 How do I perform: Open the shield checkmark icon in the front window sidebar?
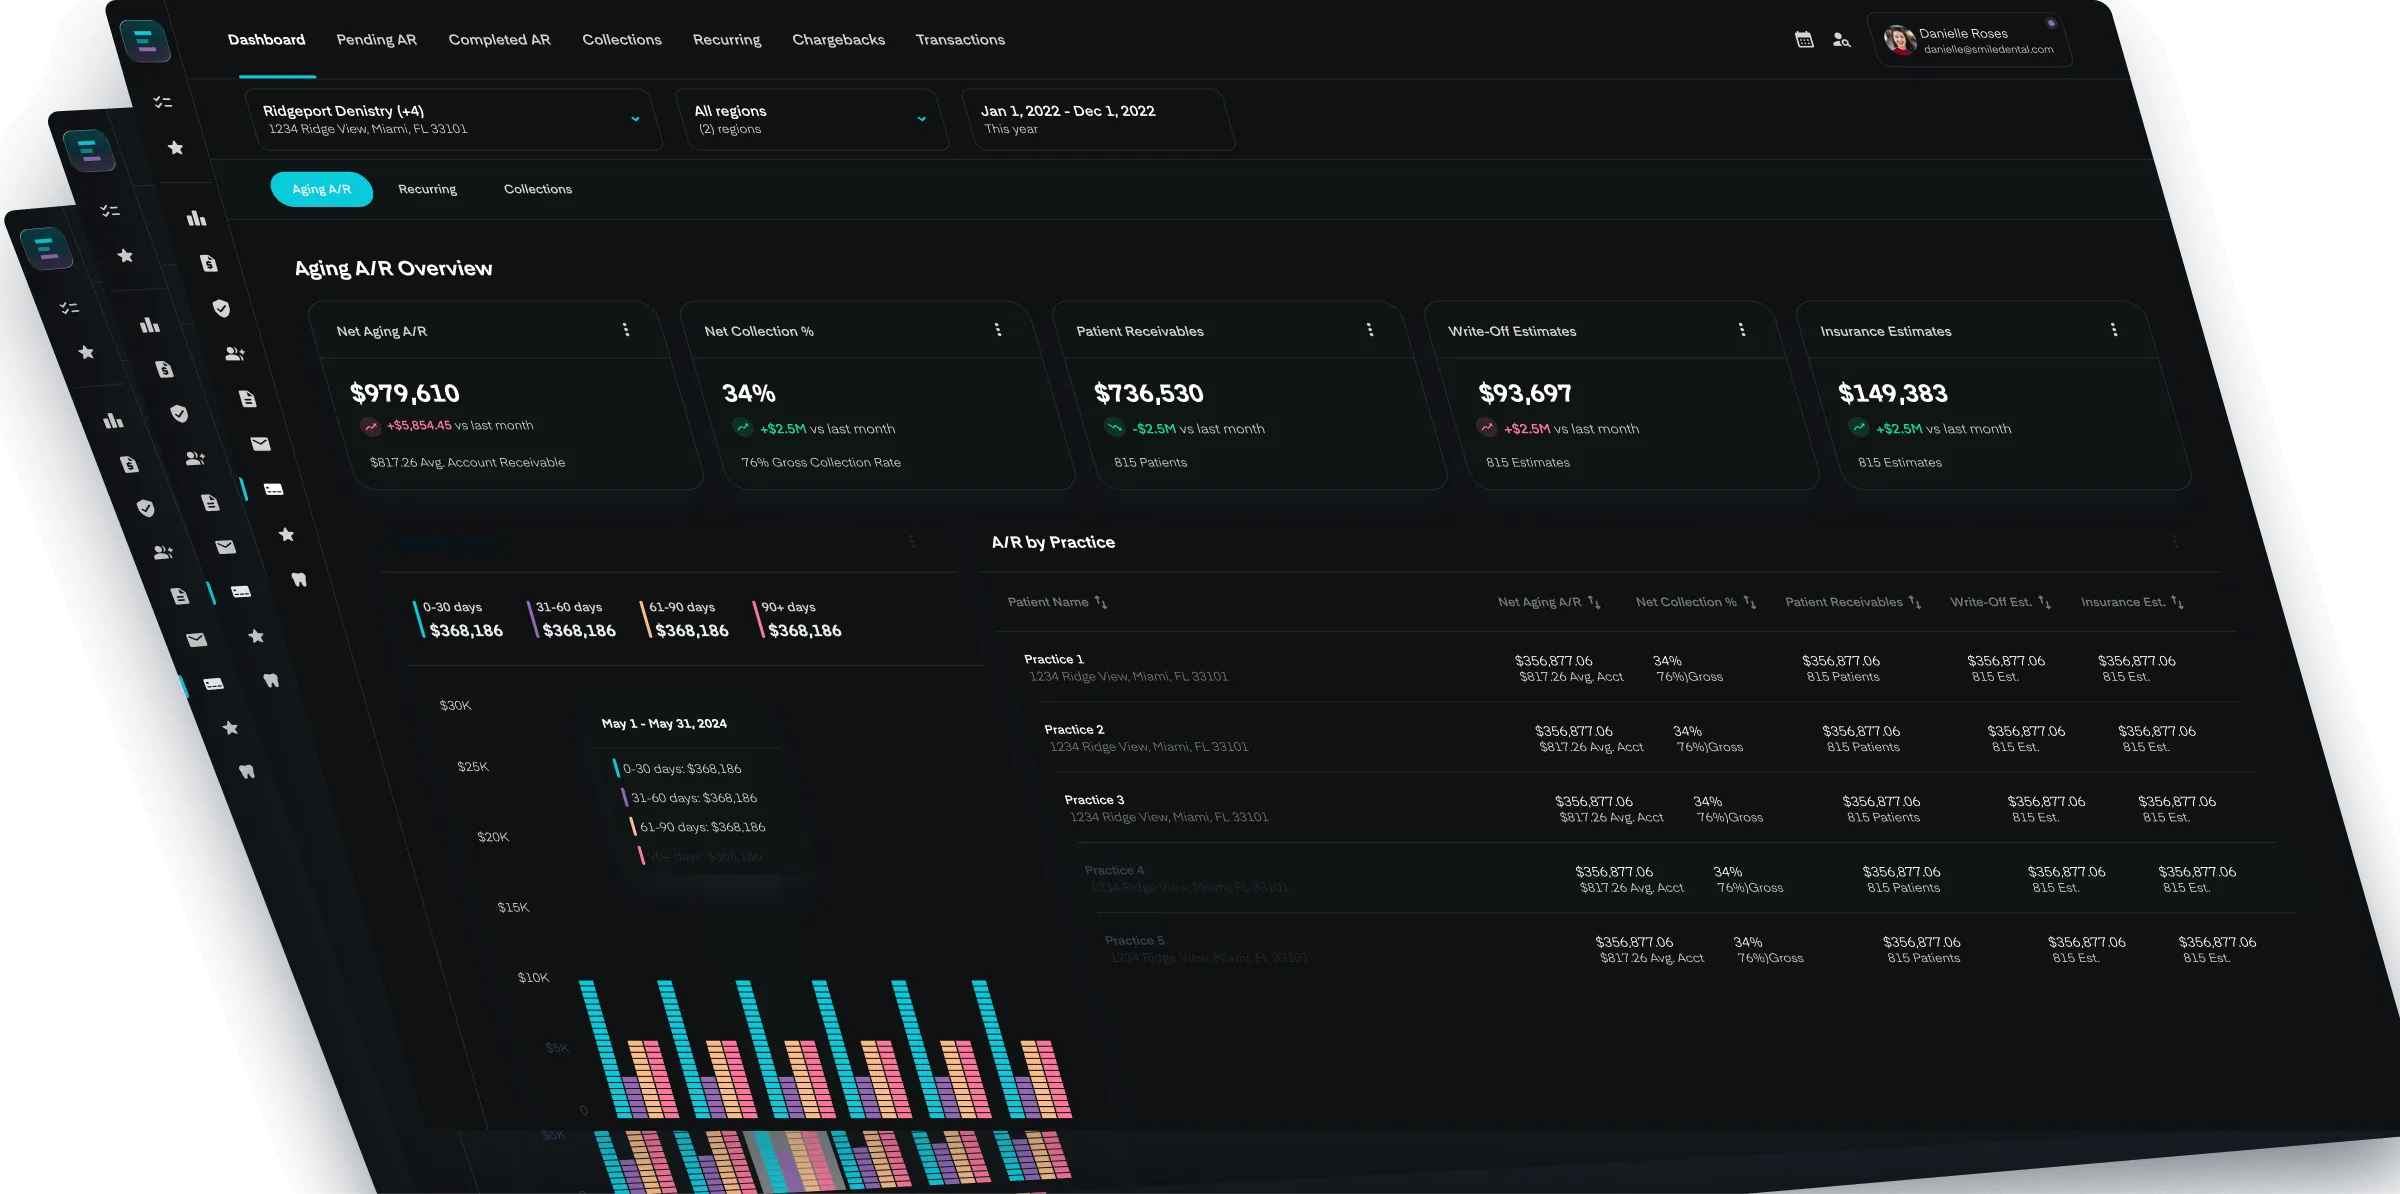[x=221, y=308]
